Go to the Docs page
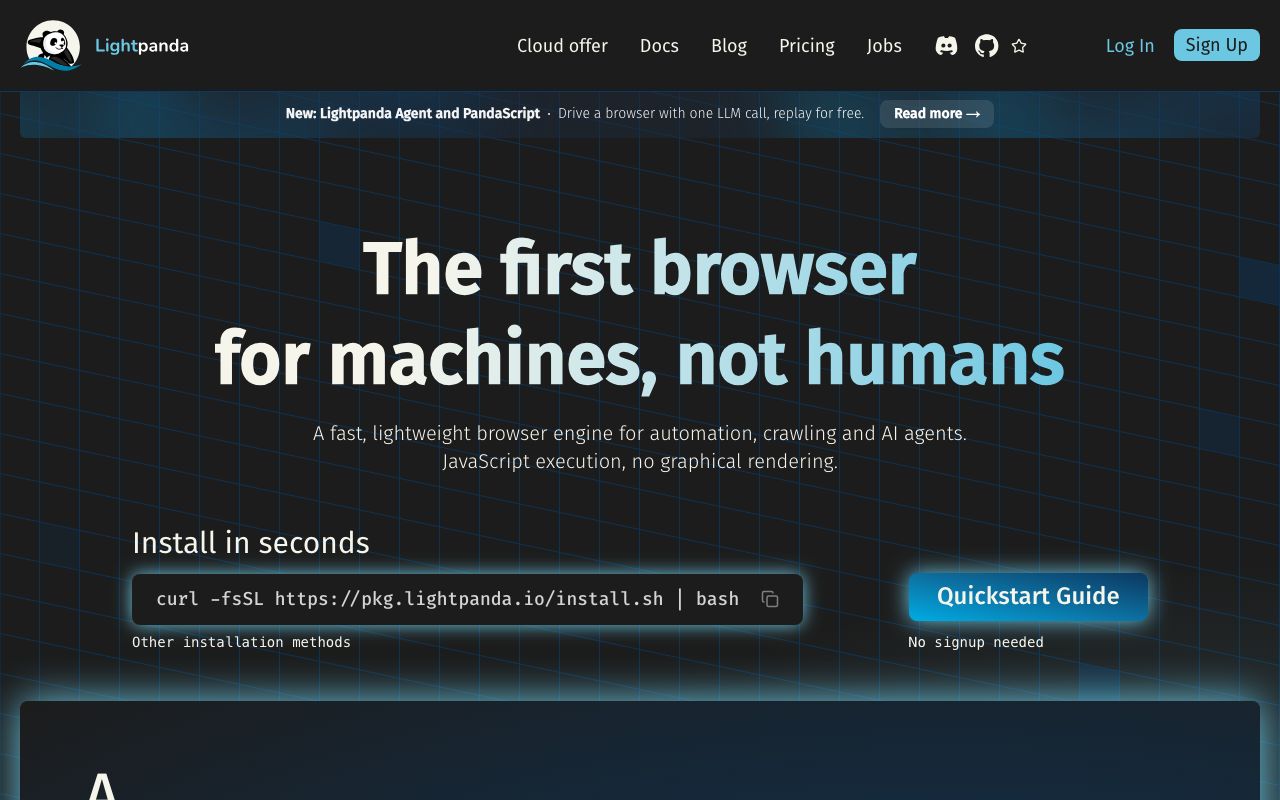 pyautogui.click(x=659, y=46)
